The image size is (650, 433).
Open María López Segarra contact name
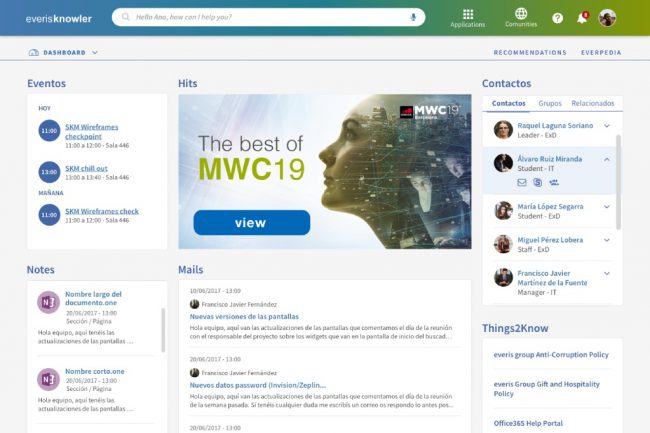(550, 206)
